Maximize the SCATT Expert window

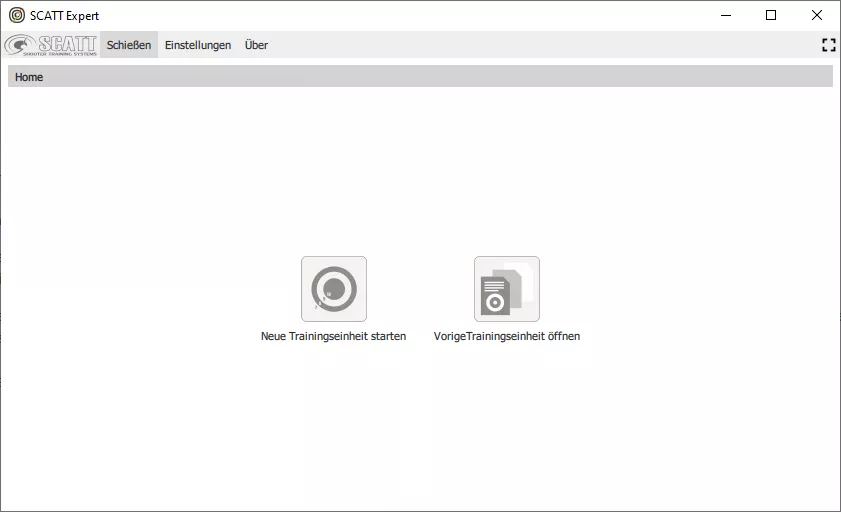tap(770, 15)
